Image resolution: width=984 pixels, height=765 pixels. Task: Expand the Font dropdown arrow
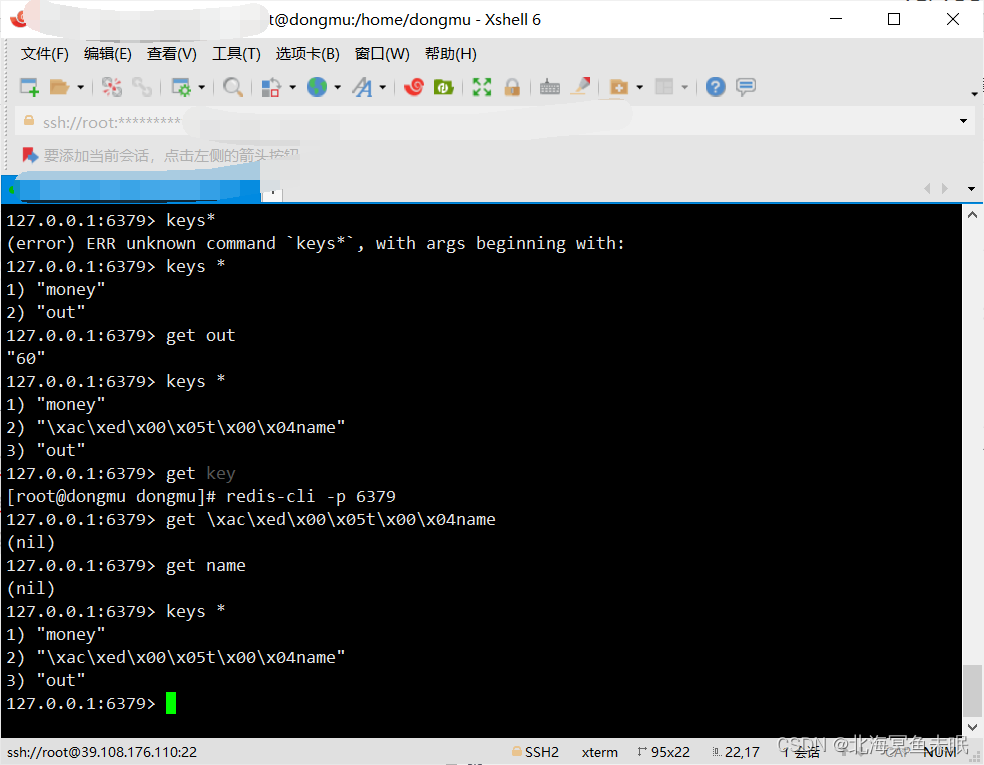coord(382,87)
